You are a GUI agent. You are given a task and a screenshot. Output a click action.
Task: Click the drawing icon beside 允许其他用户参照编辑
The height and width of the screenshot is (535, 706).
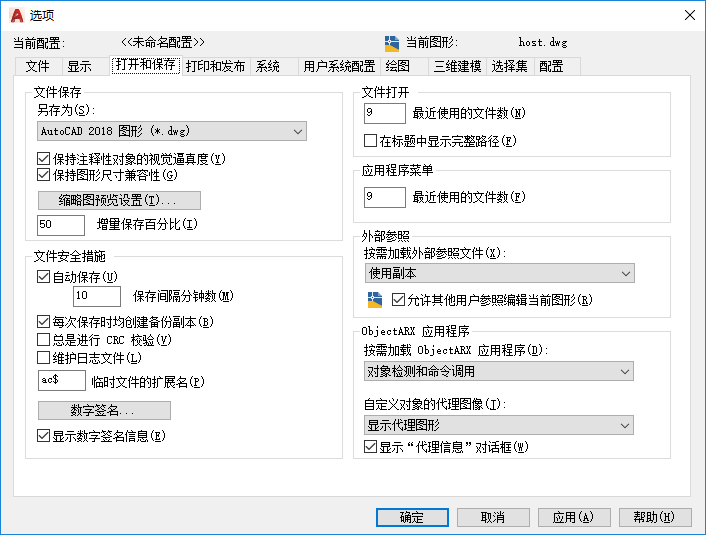pyautogui.click(x=375, y=300)
